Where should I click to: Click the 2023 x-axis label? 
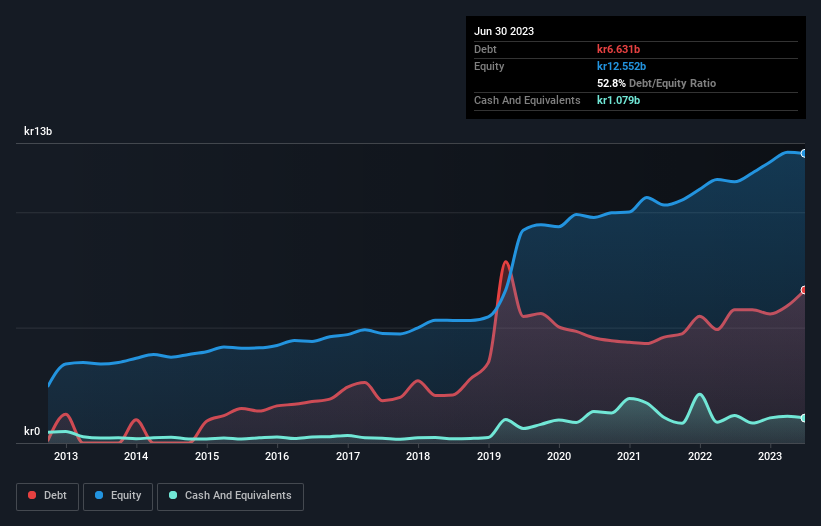[x=770, y=456]
